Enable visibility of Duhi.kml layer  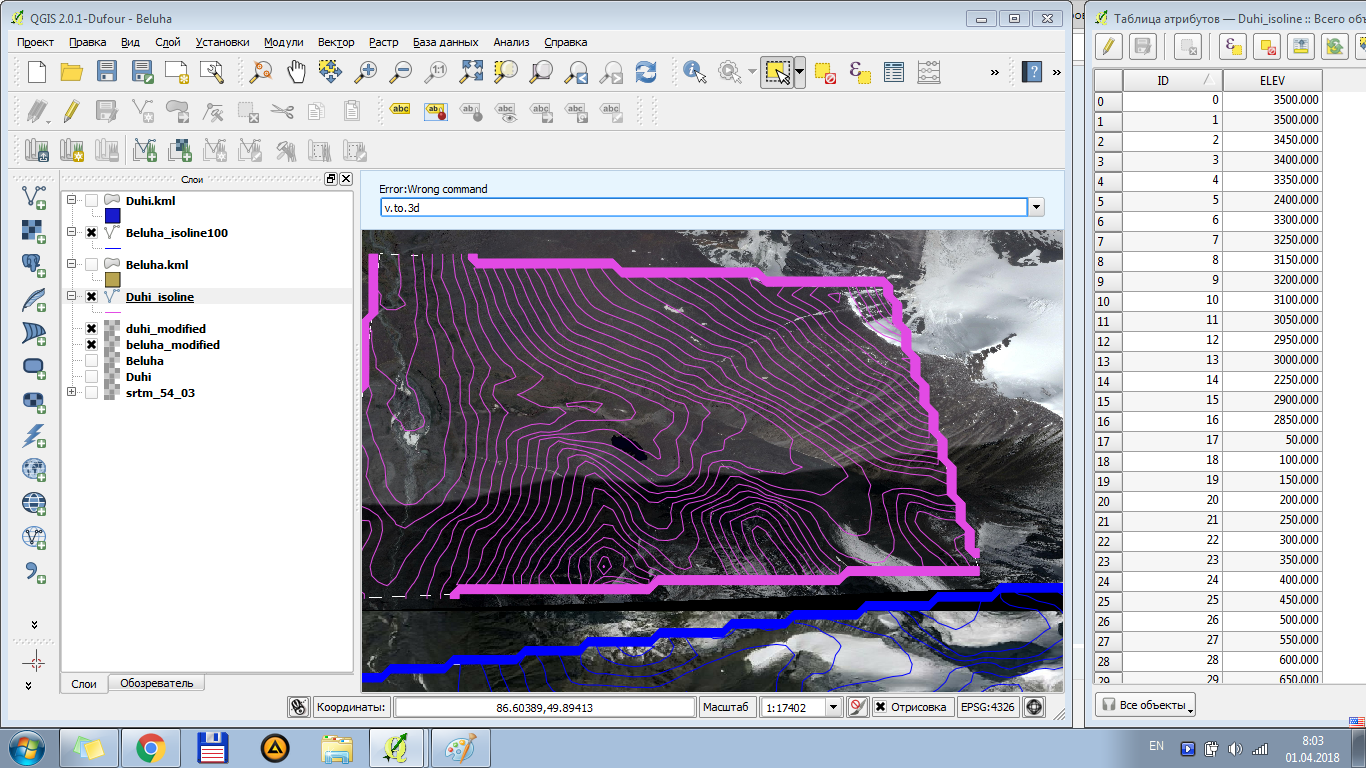pyautogui.click(x=92, y=201)
